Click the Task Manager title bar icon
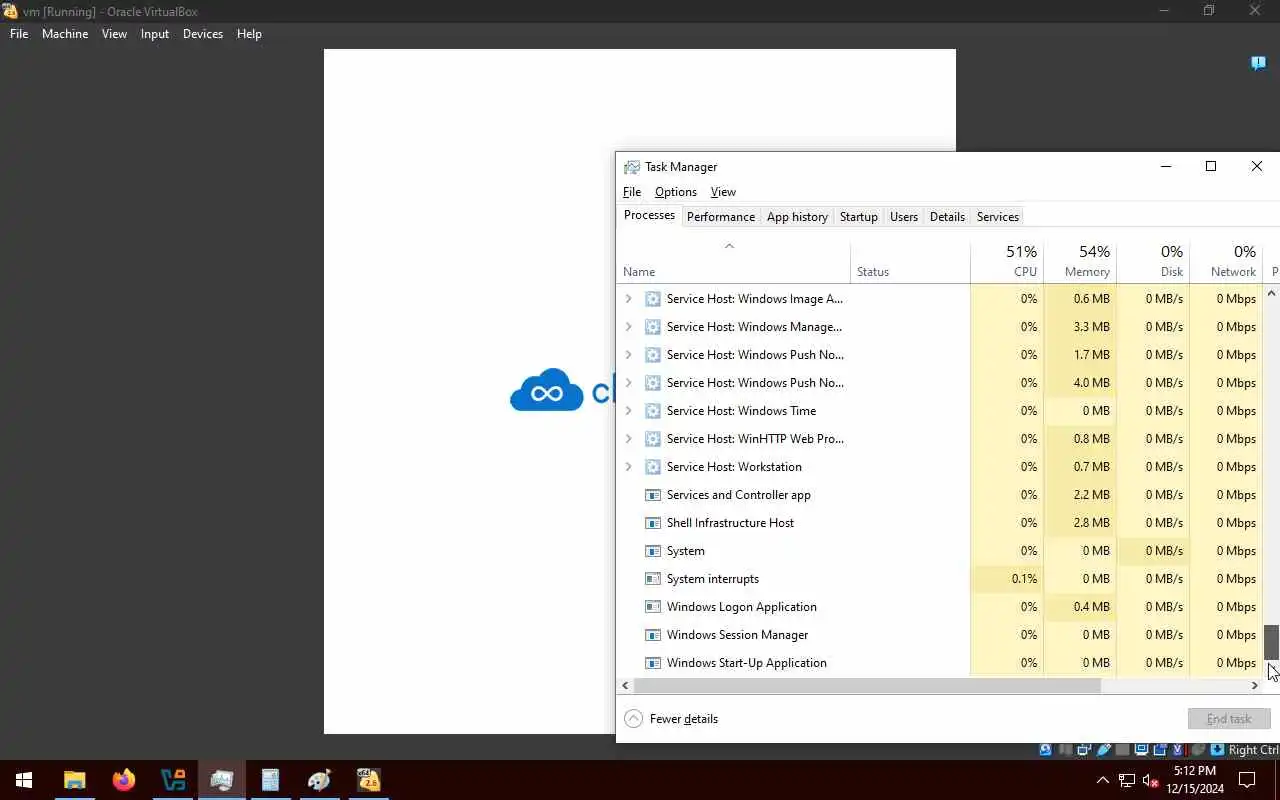This screenshot has width=1280, height=800. (x=632, y=167)
